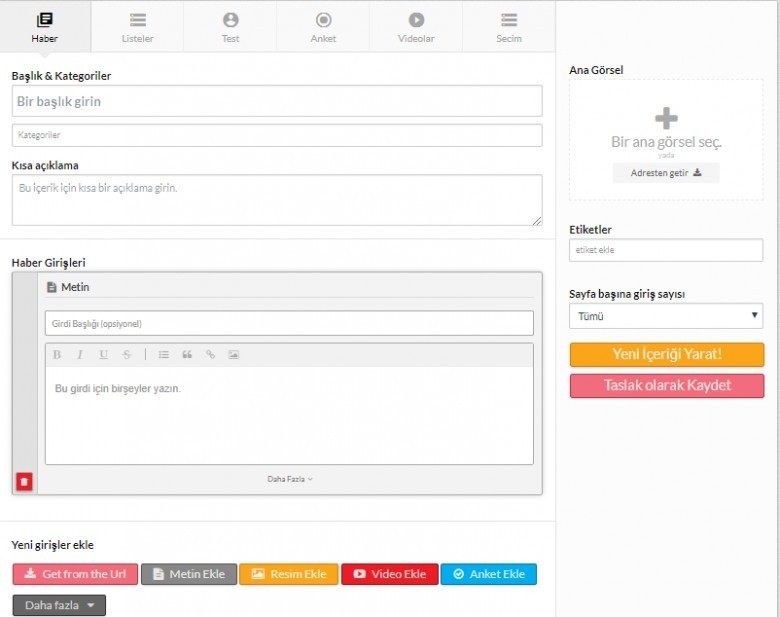Image resolution: width=780 pixels, height=617 pixels.
Task: Switch to the Secim tab
Action: tap(509, 26)
